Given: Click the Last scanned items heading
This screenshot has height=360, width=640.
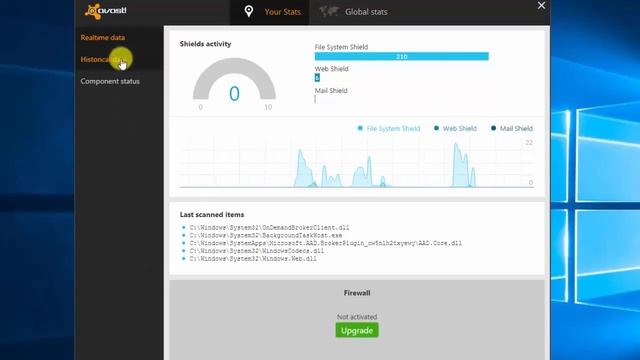Looking at the screenshot, I should (212, 215).
